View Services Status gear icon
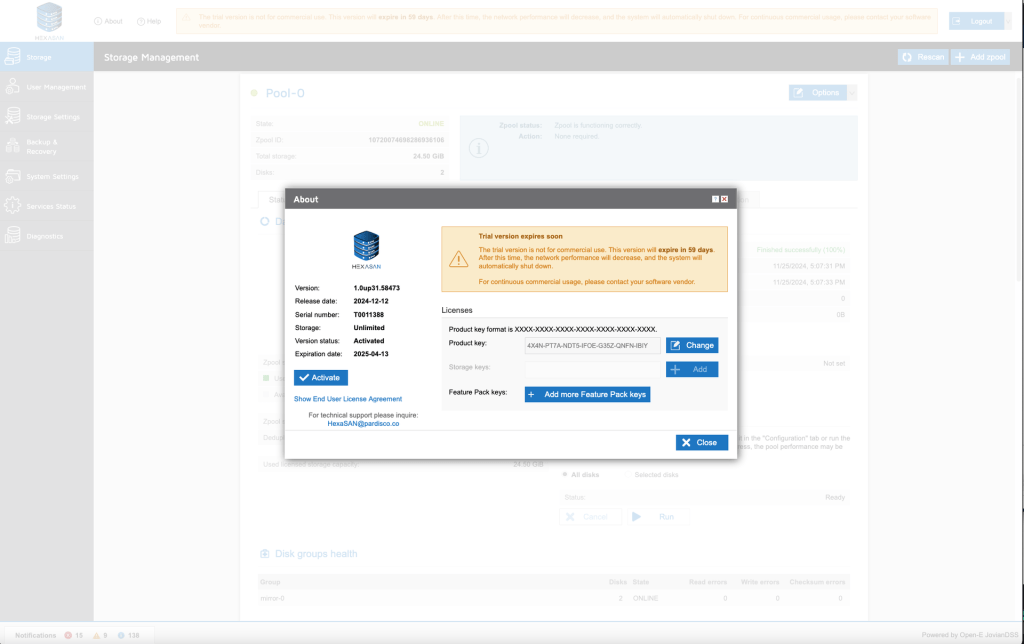Image resolution: width=1024 pixels, height=644 pixels. pos(14,206)
